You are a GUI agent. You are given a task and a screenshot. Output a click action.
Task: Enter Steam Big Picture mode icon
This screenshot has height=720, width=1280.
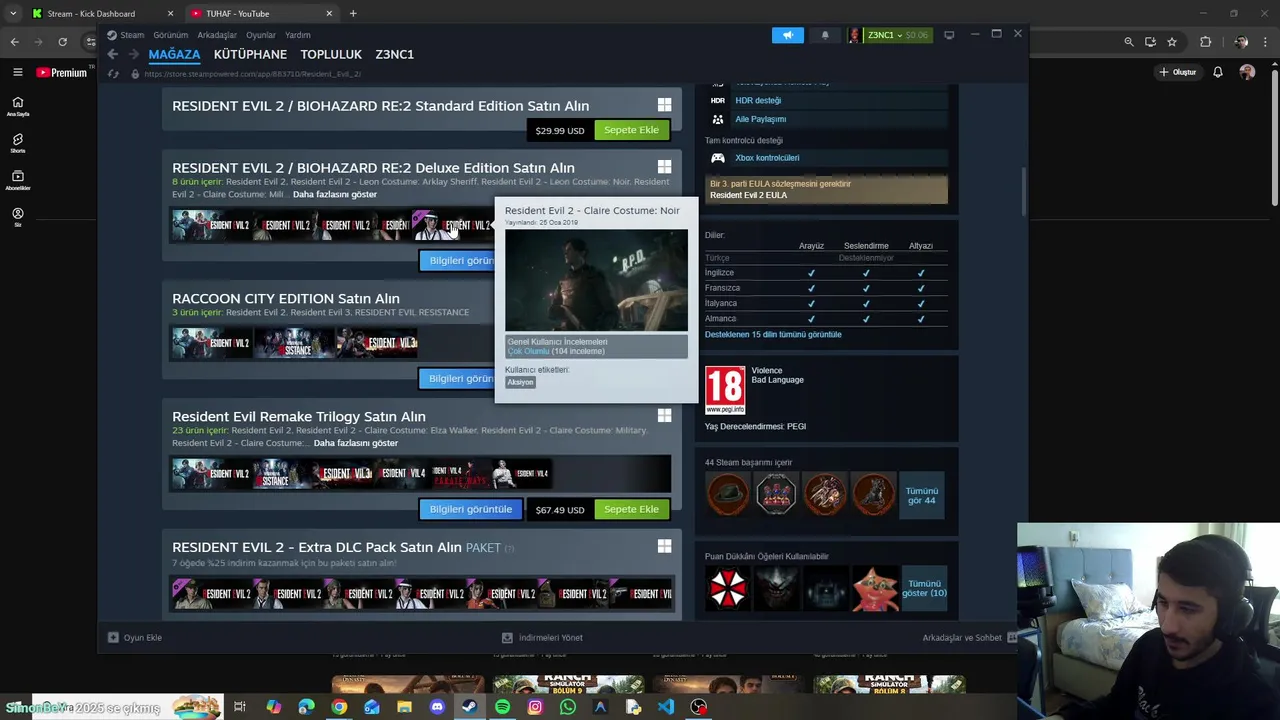pos(949,35)
